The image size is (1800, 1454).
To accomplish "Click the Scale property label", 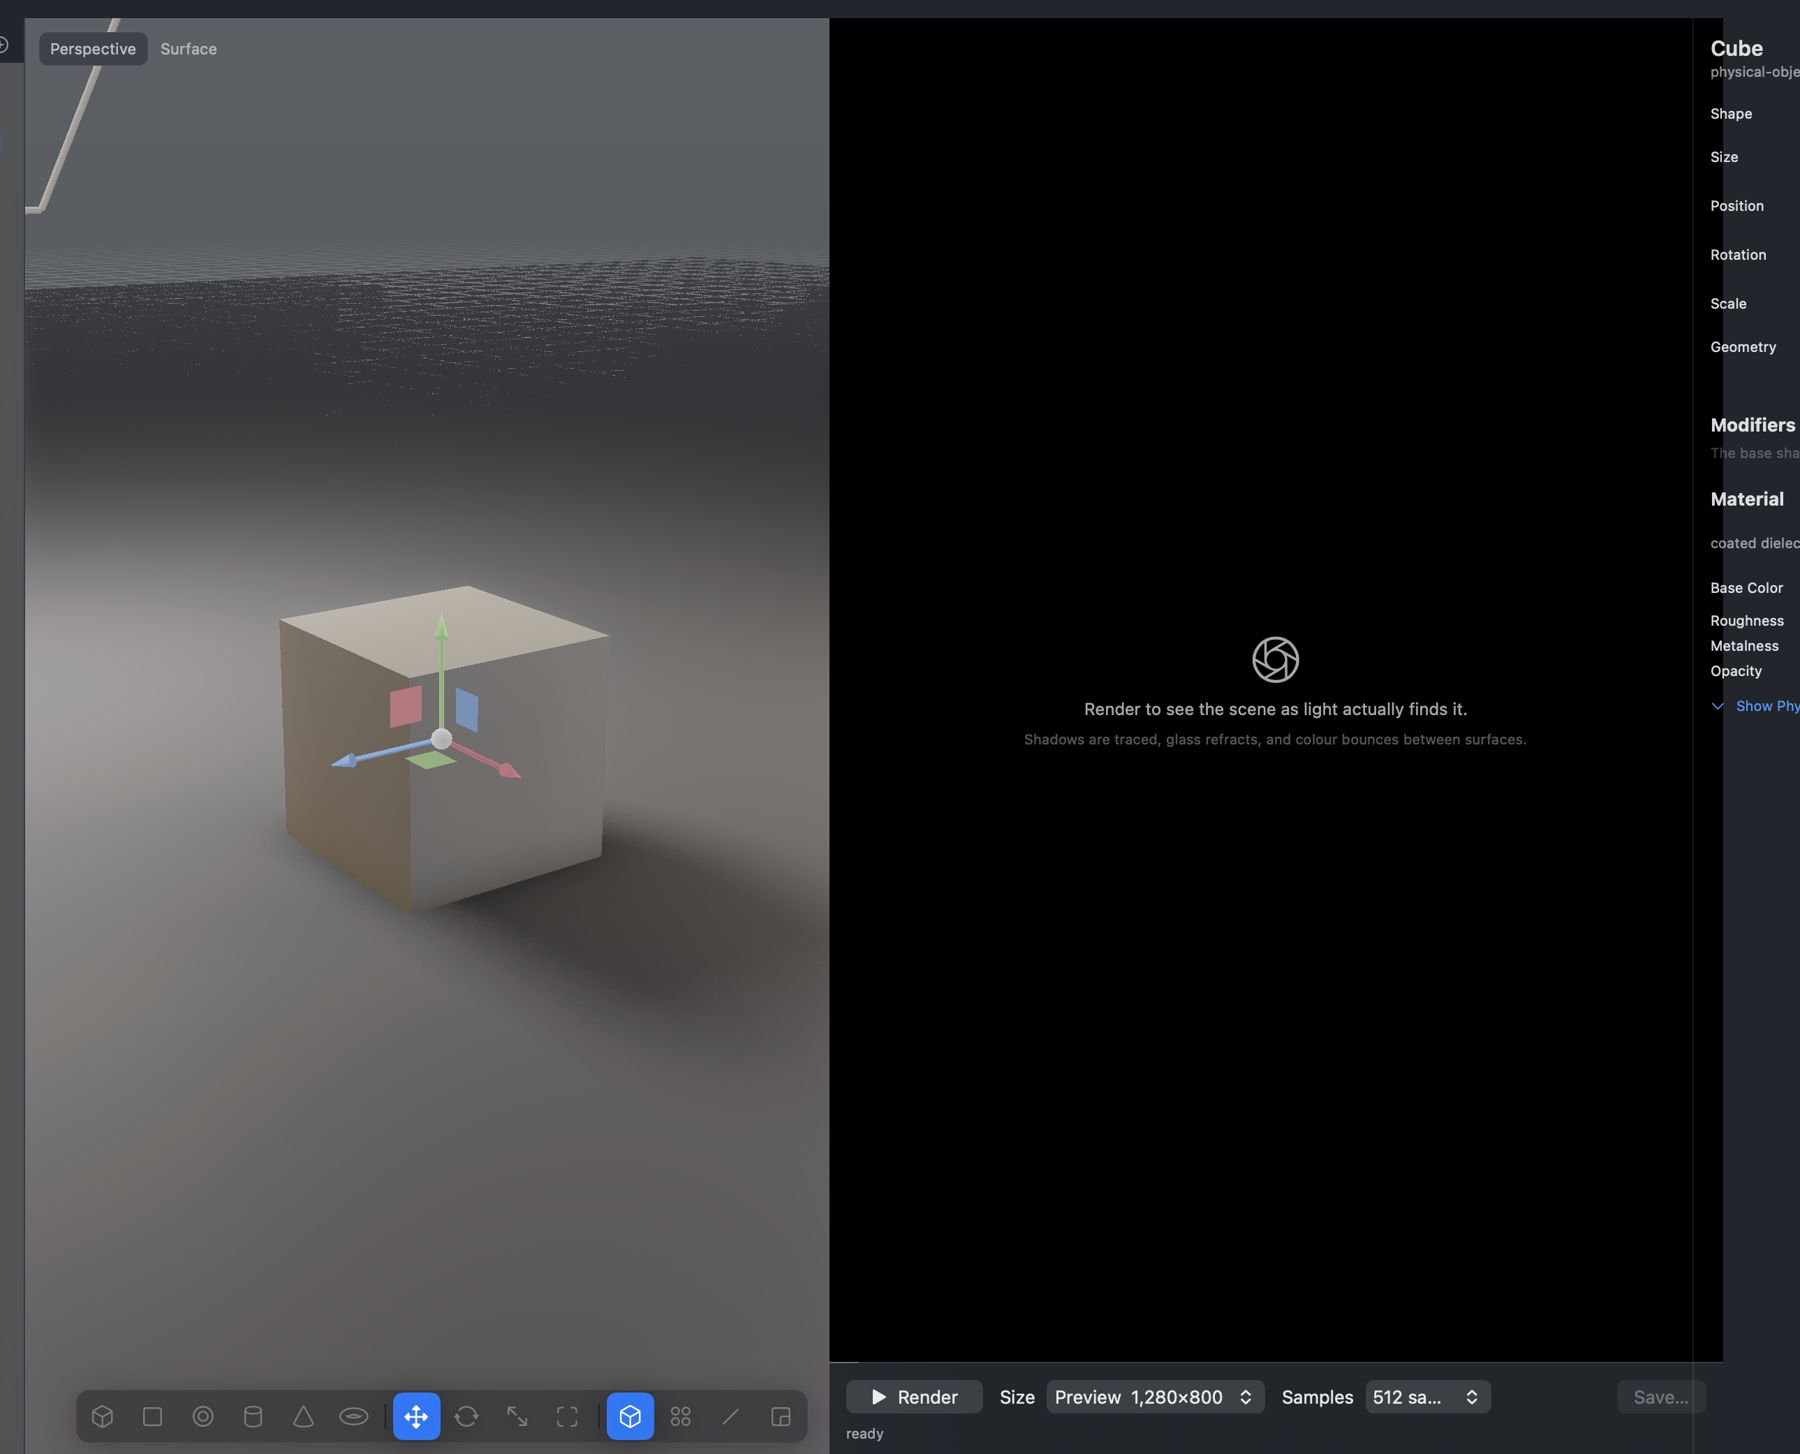I will tap(1728, 304).
